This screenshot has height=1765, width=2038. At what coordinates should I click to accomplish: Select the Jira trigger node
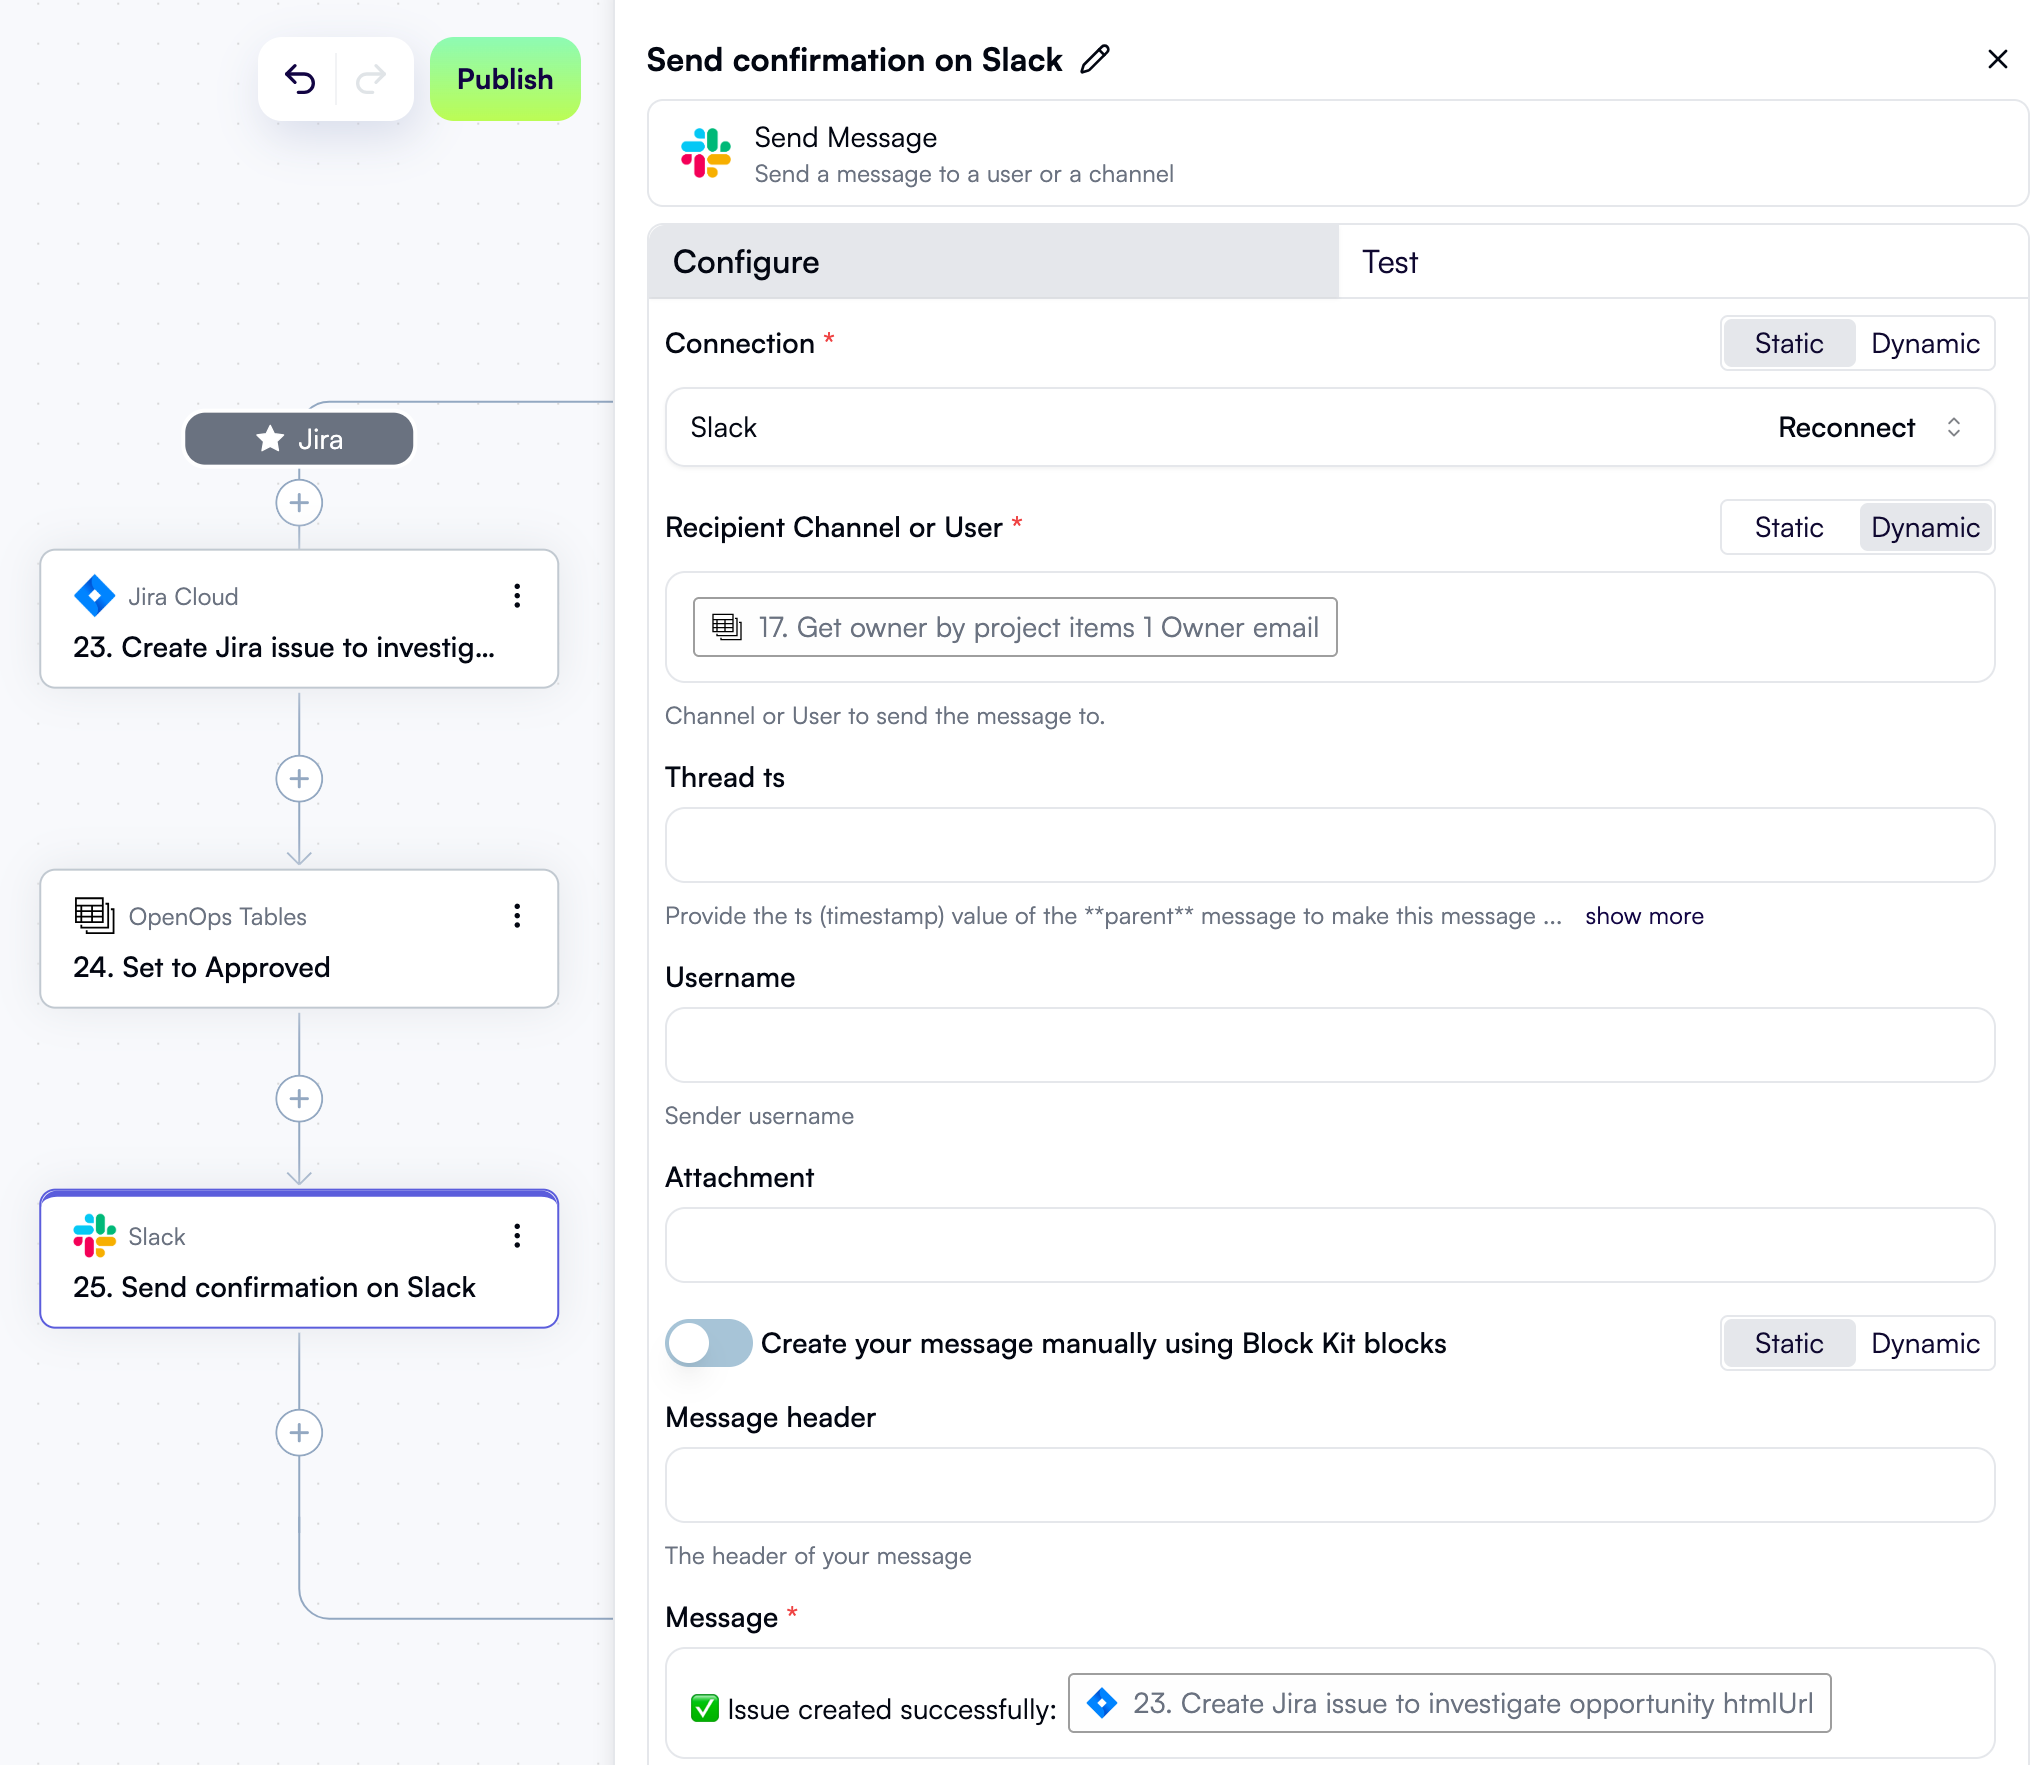(x=299, y=438)
